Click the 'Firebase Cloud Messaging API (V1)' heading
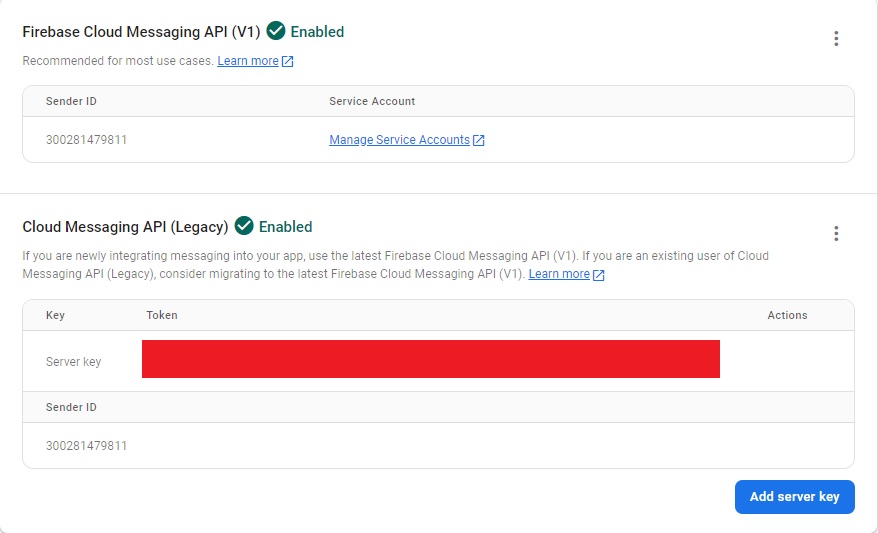This screenshot has height=533, width=878. point(141,32)
